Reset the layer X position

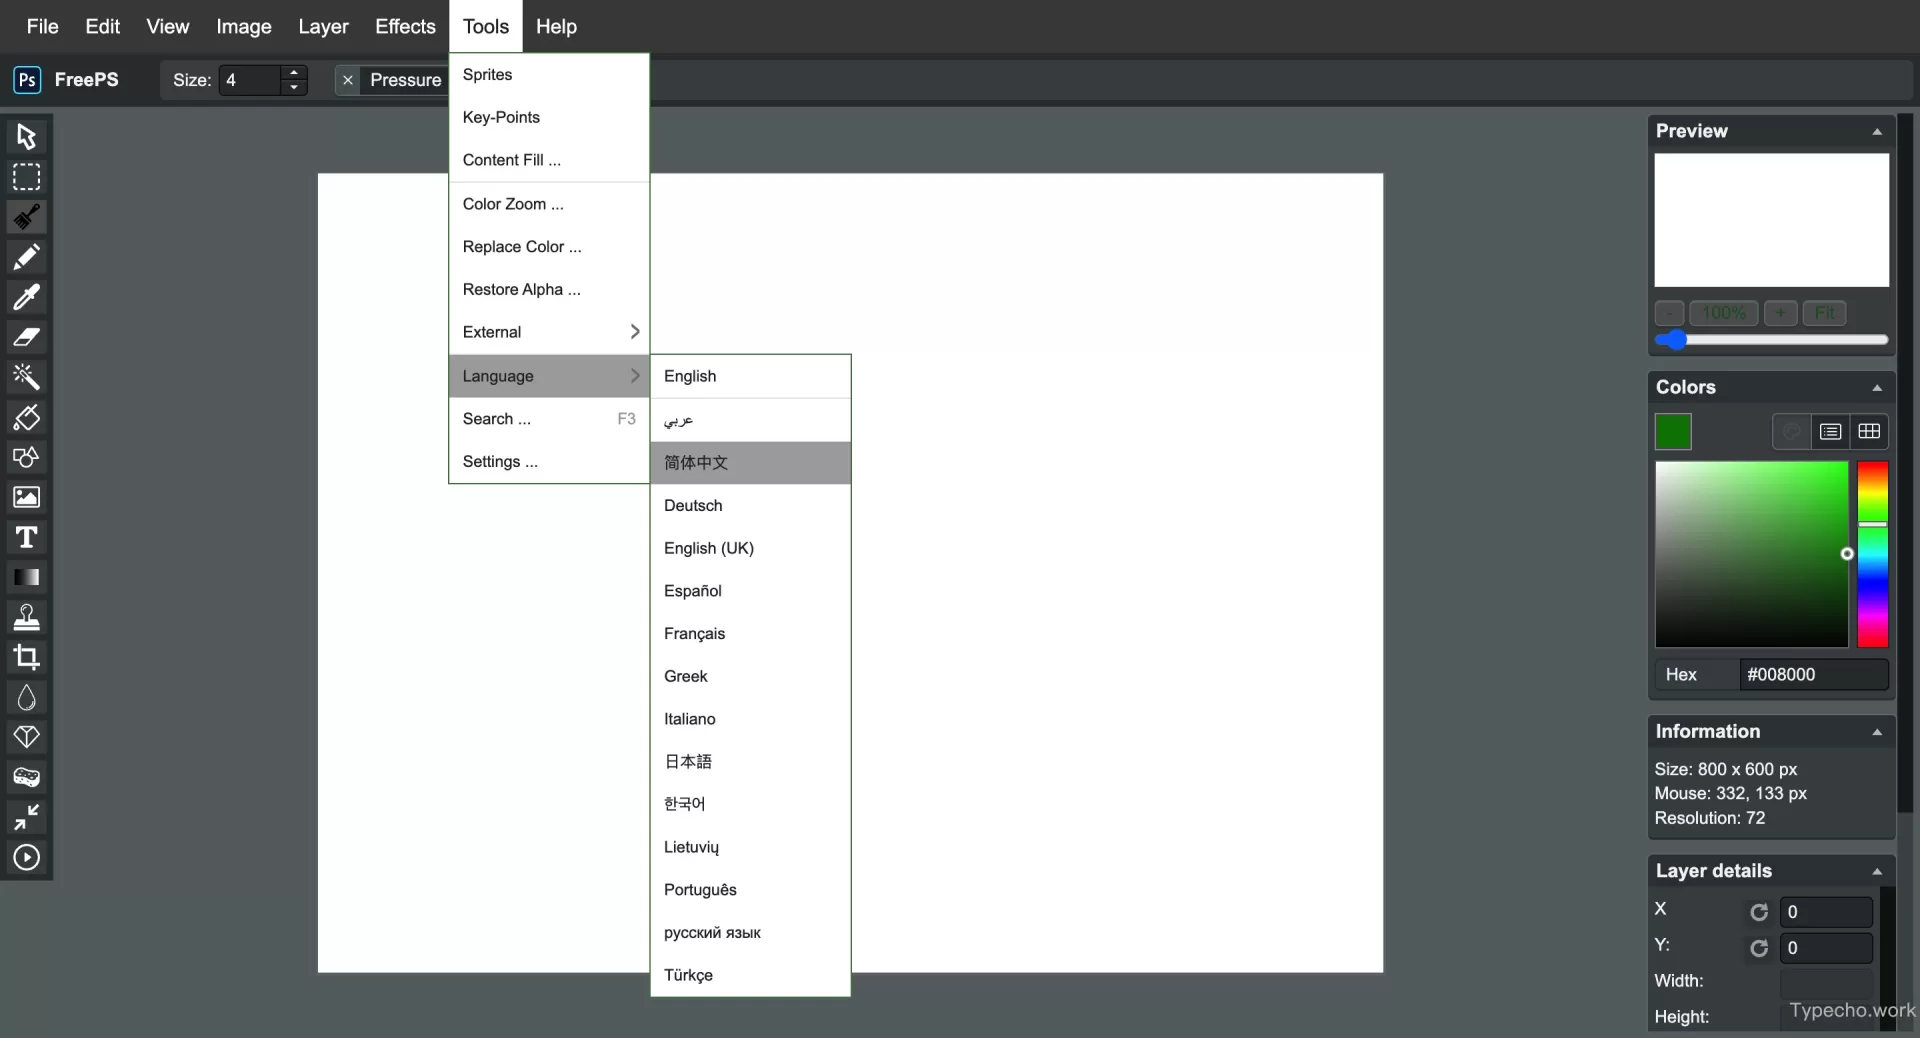click(1758, 912)
